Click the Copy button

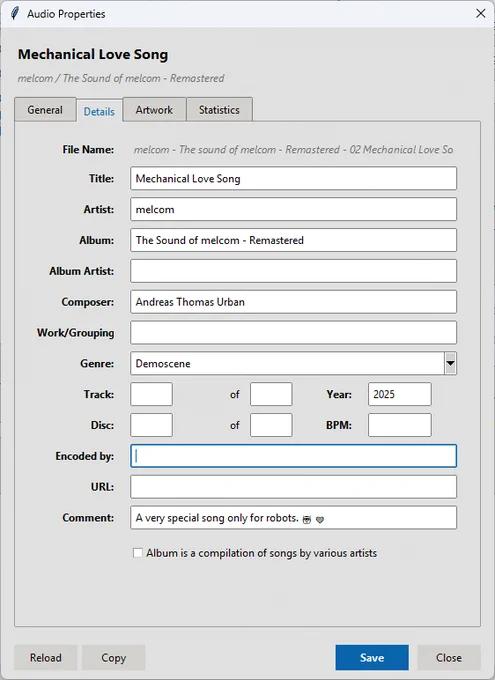coord(113,657)
